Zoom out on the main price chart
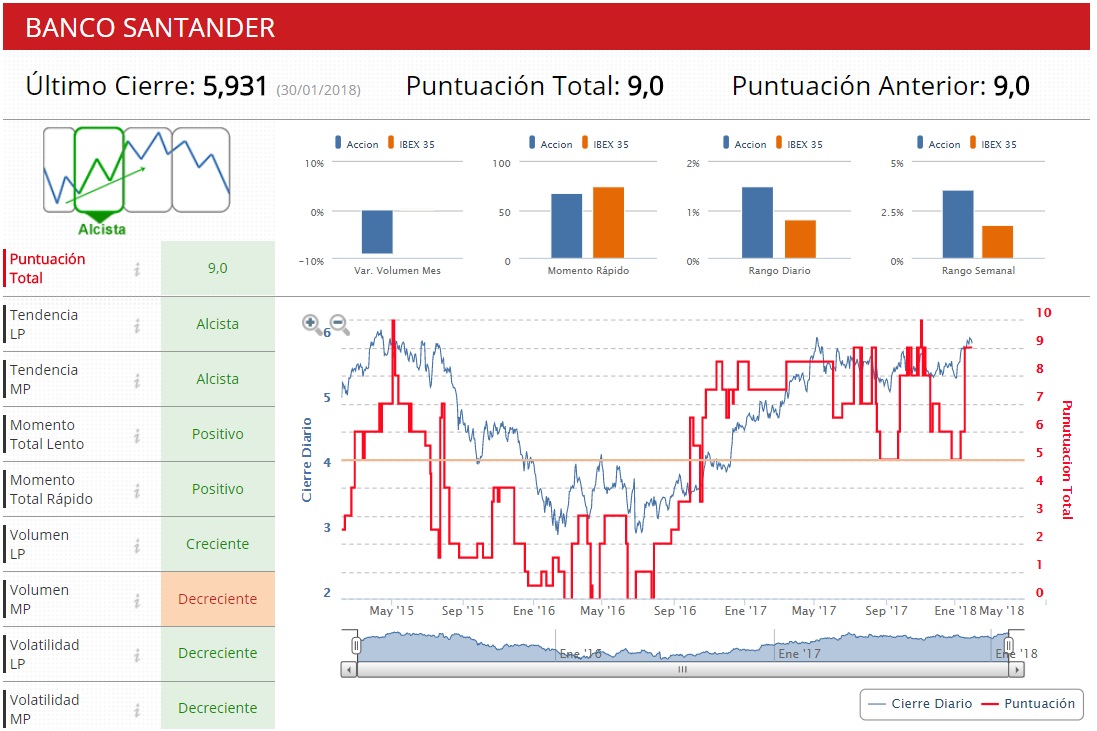Screen dimensions: 1097x731 pyautogui.click(x=339, y=324)
